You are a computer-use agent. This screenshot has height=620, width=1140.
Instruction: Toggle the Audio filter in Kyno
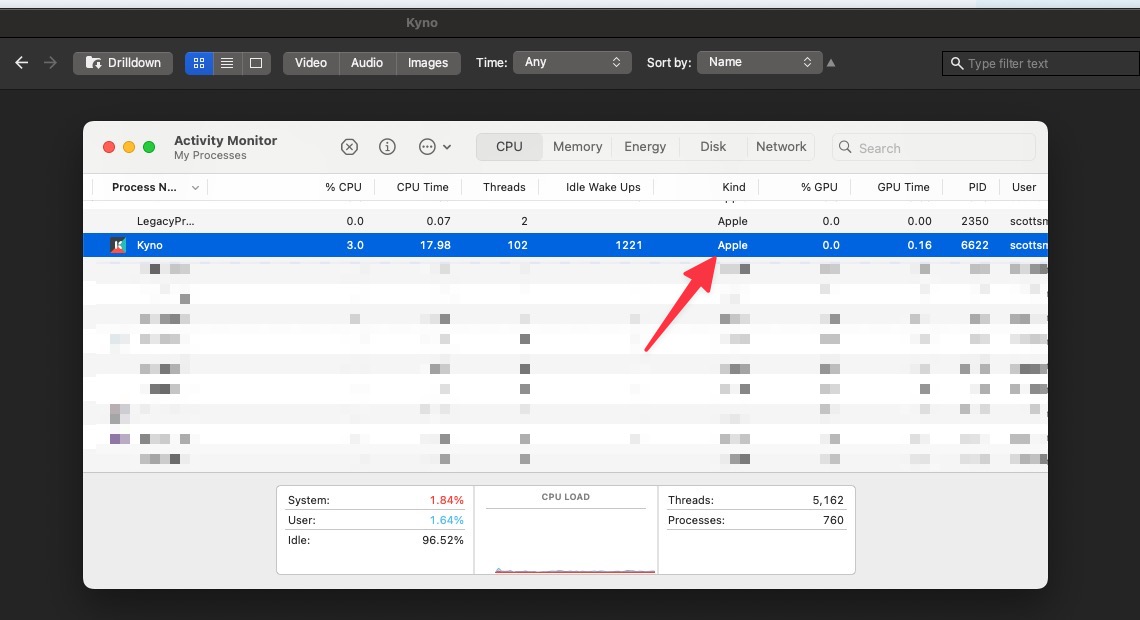click(366, 63)
